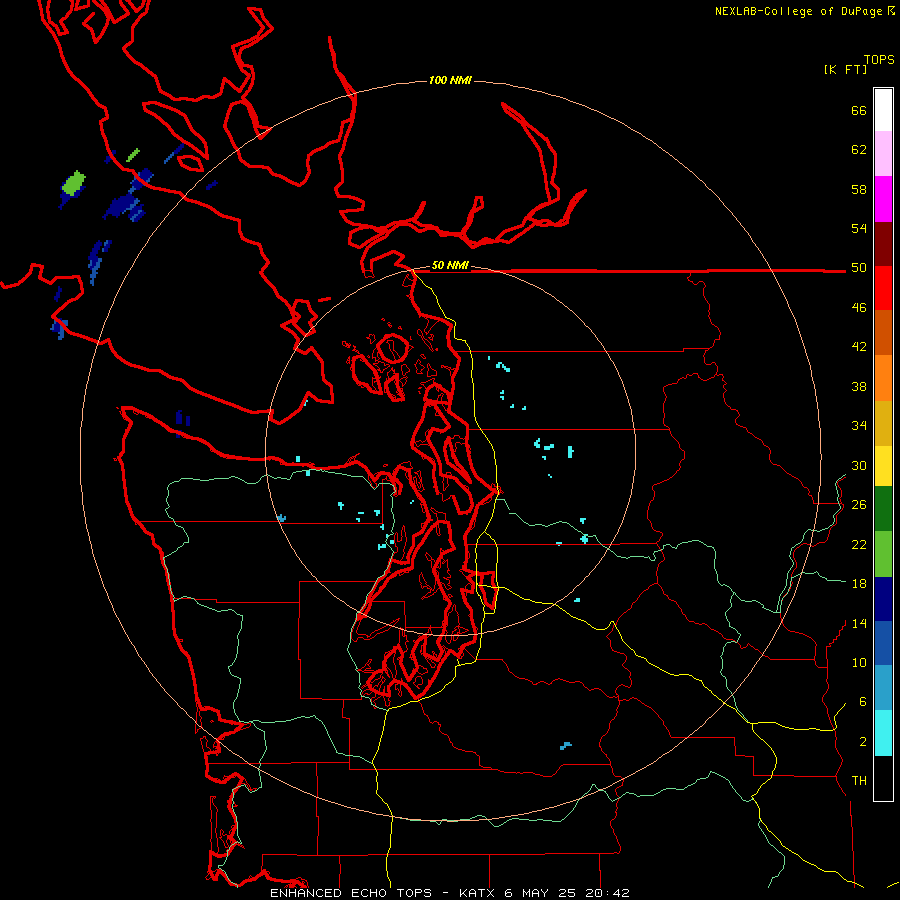Click the "34" legend value
The image size is (900, 900).
[x=859, y=426]
